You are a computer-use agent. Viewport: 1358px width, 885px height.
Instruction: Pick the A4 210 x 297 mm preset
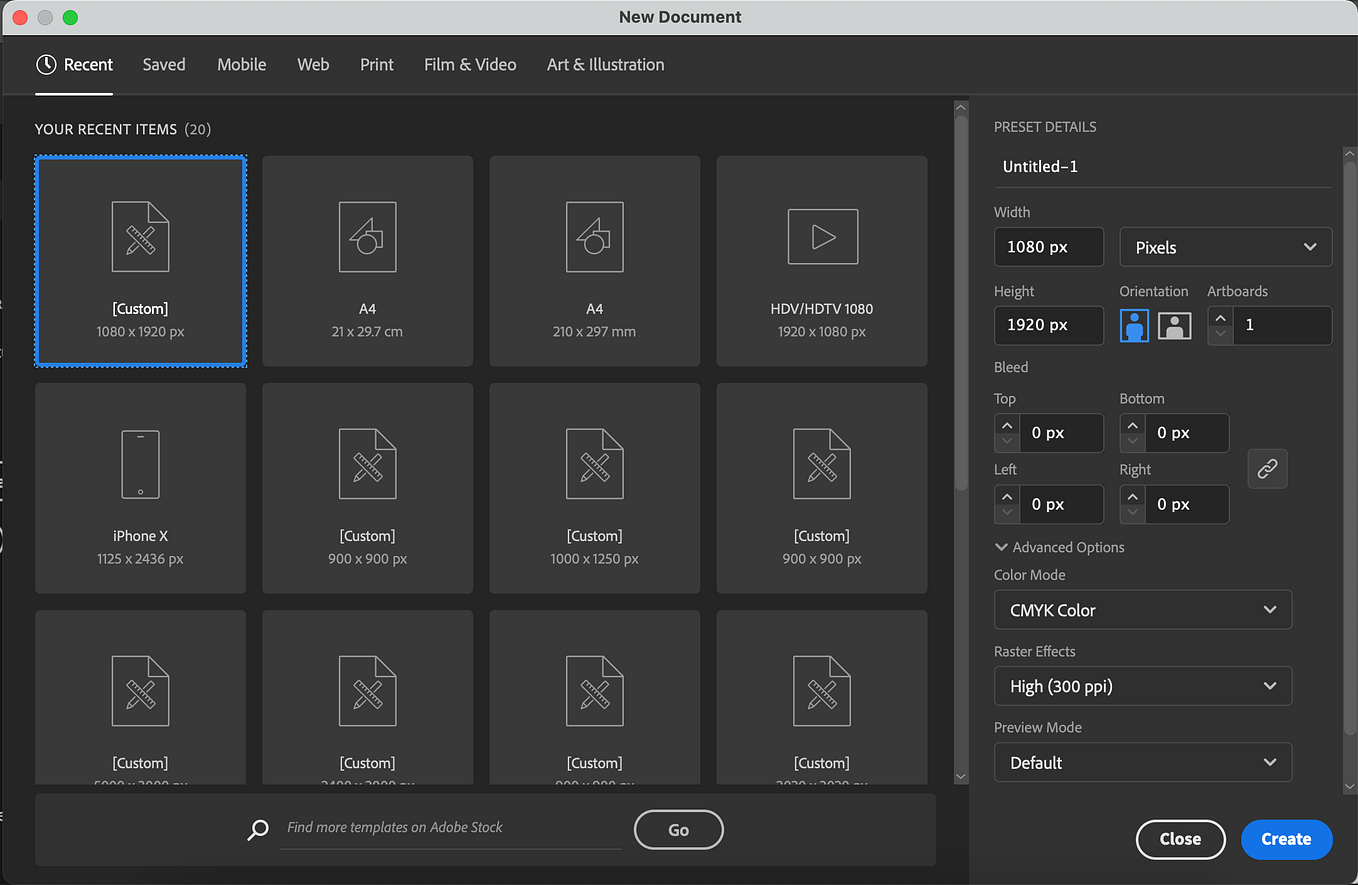pos(594,261)
